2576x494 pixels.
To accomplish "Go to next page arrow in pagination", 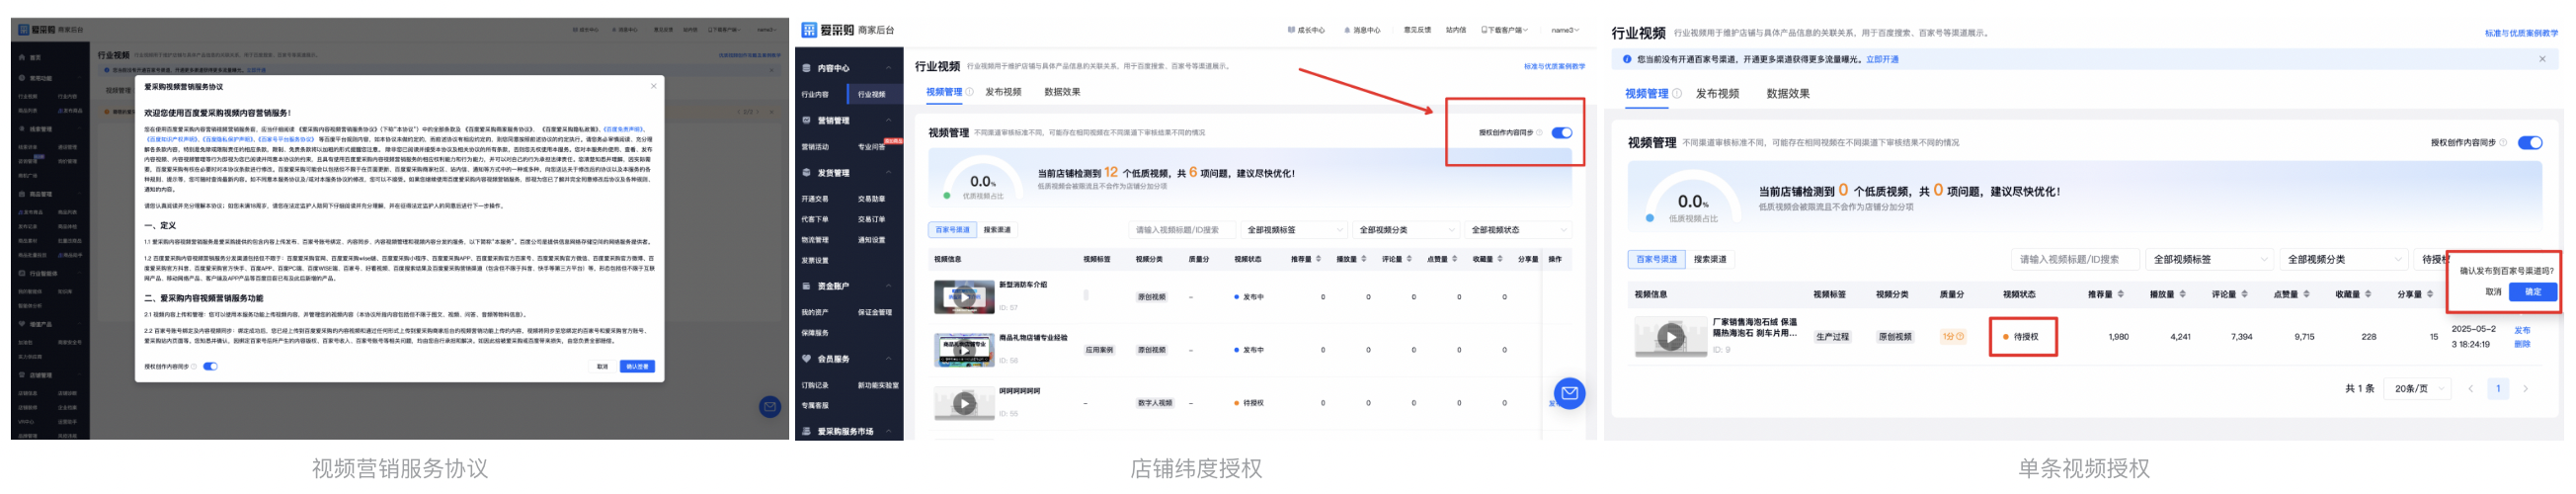I will 2525,388.
